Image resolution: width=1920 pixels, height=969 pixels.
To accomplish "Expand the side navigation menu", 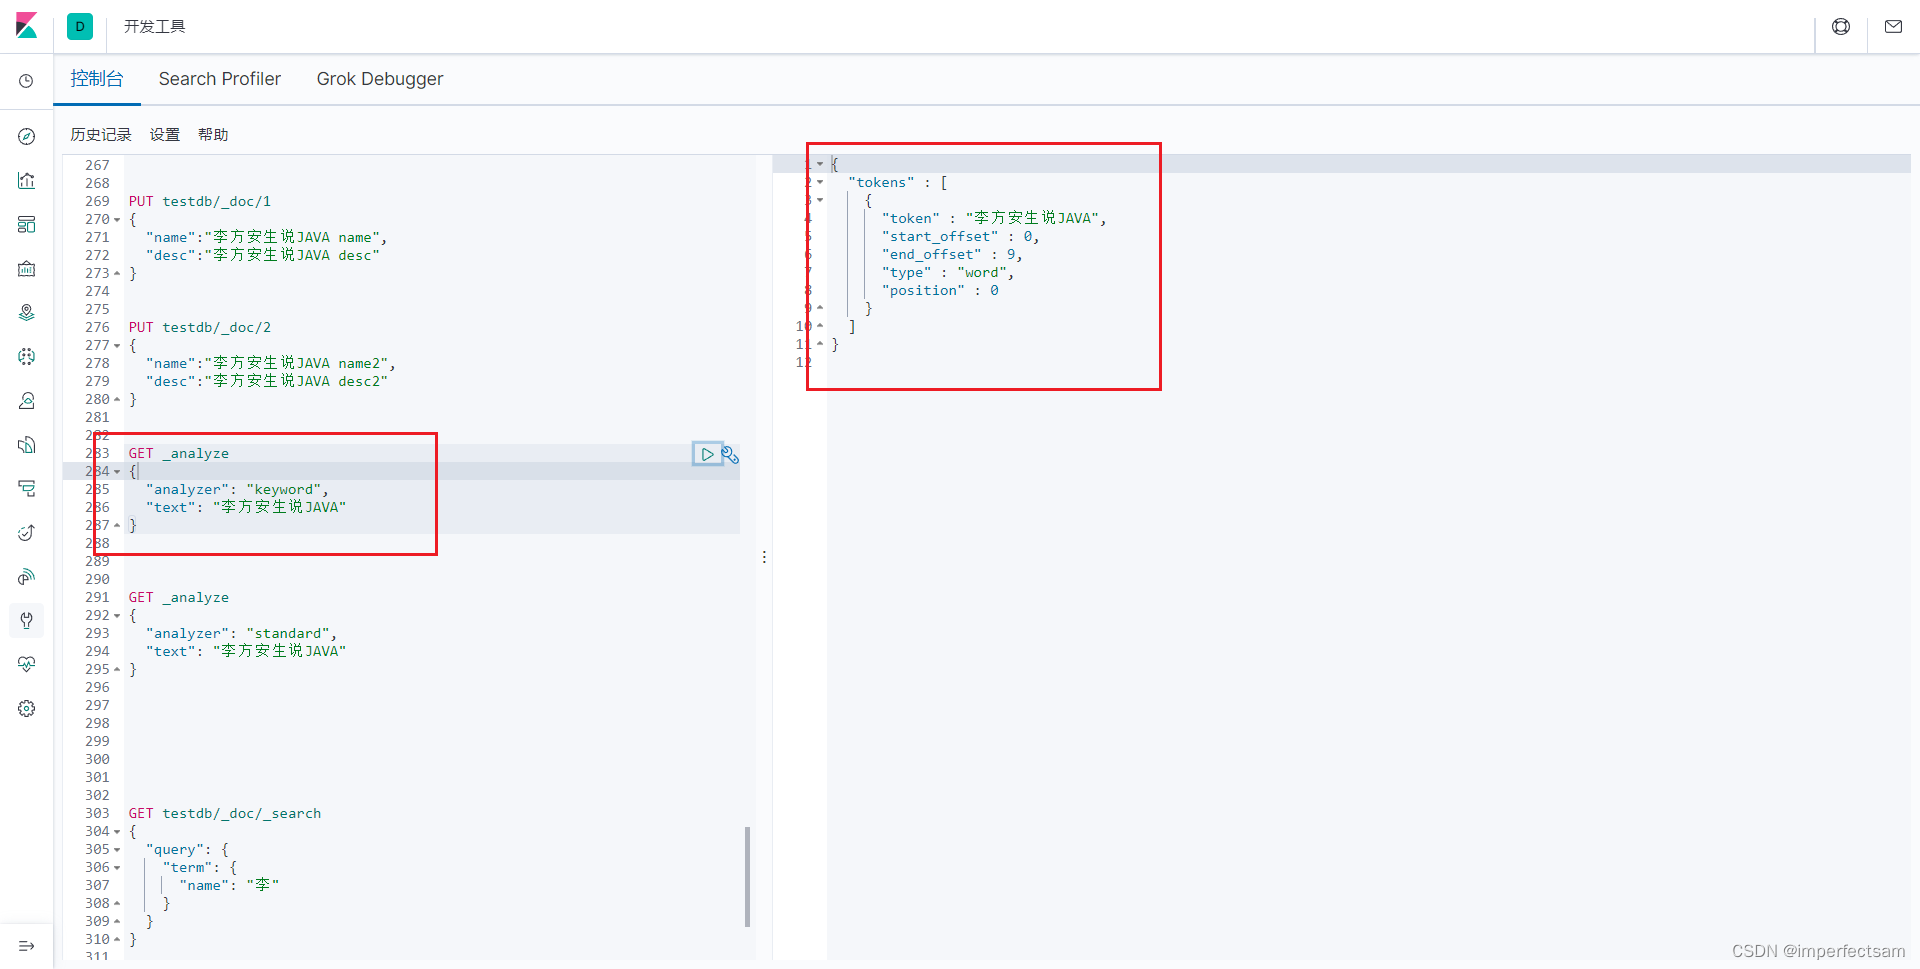I will click(x=27, y=946).
